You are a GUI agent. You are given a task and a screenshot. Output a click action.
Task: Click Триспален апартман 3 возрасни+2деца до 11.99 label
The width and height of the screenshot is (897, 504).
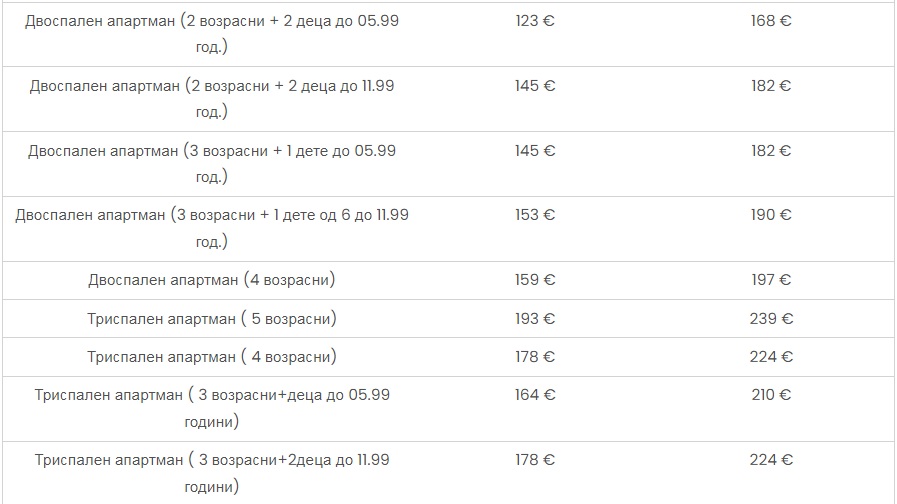pos(212,473)
